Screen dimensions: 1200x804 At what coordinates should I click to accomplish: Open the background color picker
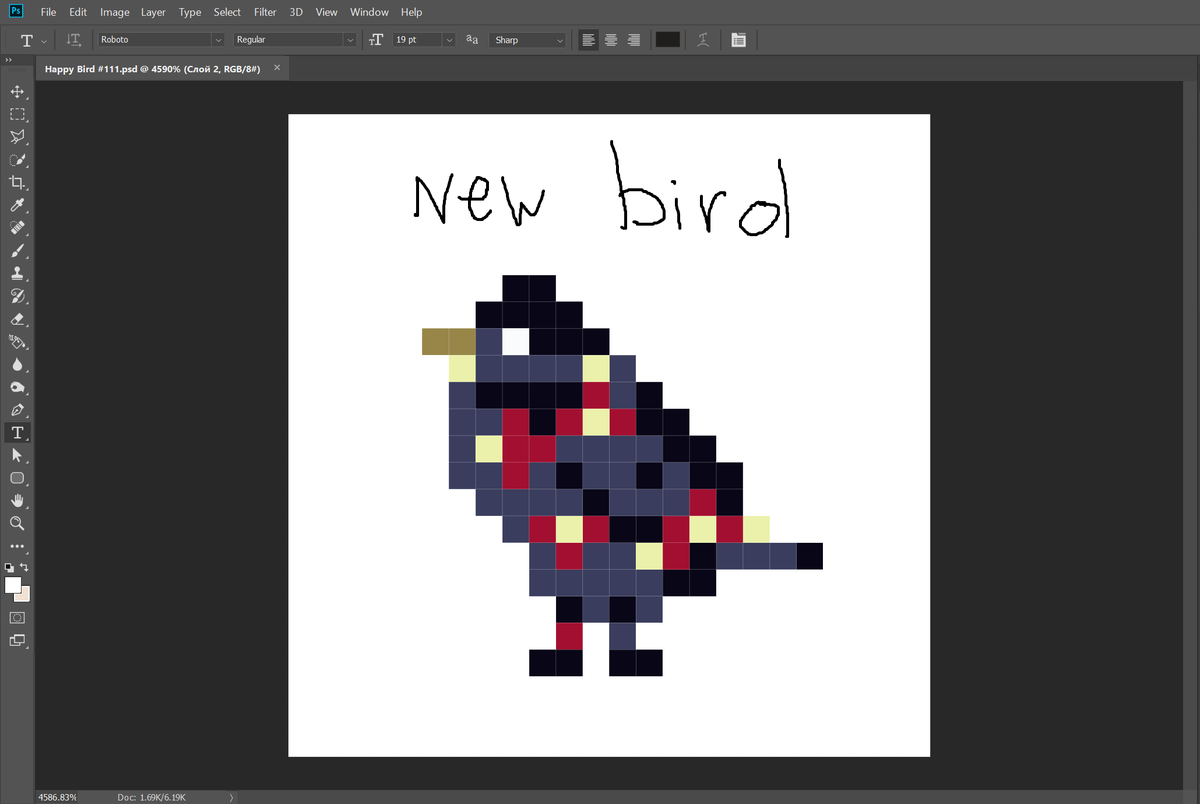click(x=25, y=596)
